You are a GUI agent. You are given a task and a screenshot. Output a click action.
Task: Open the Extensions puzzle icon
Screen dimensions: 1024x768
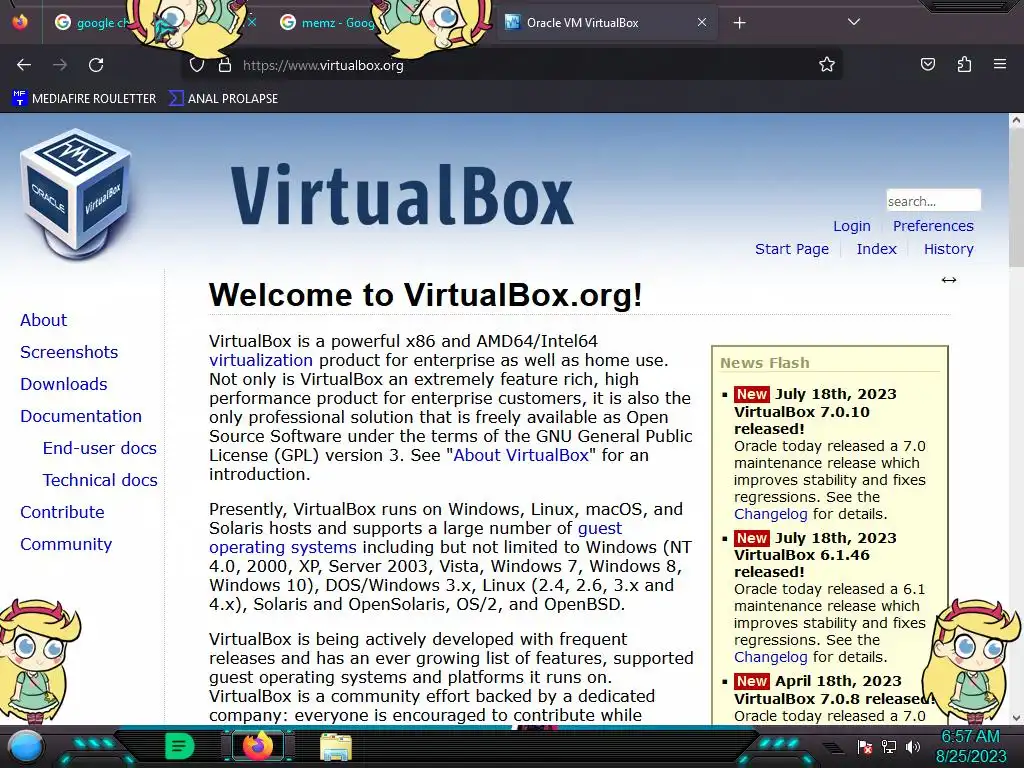(964, 64)
